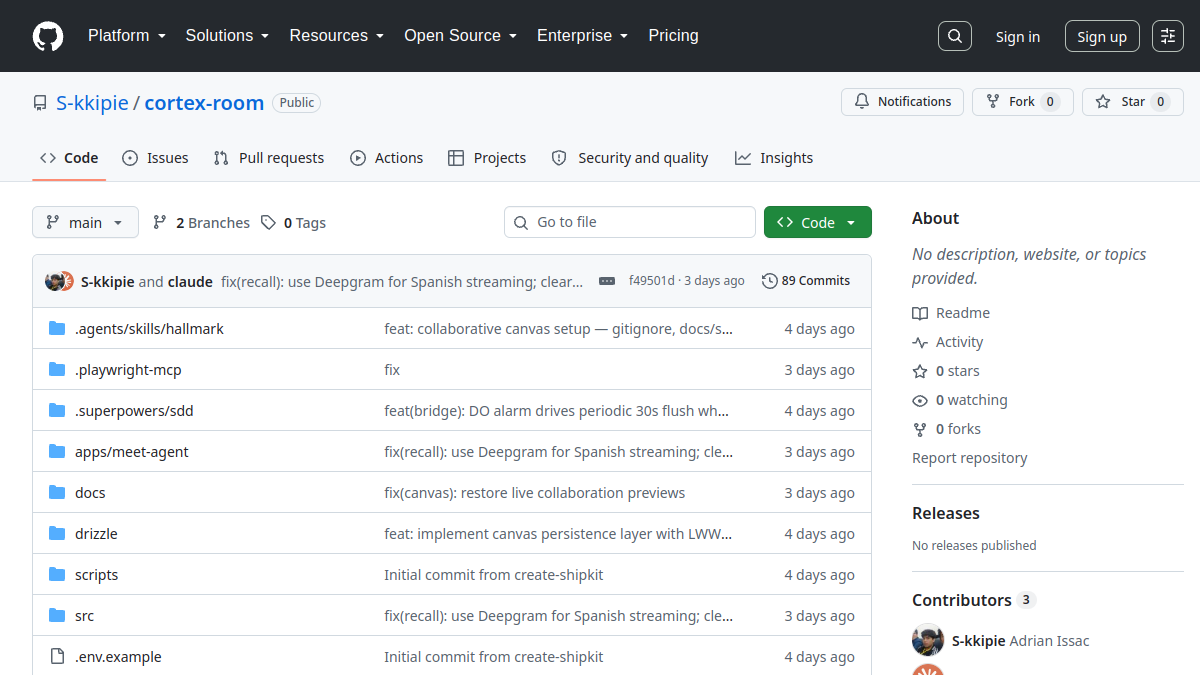Viewport: 1200px width, 675px height.
Task: Click the file icon beside .env.example
Action: tap(57, 657)
